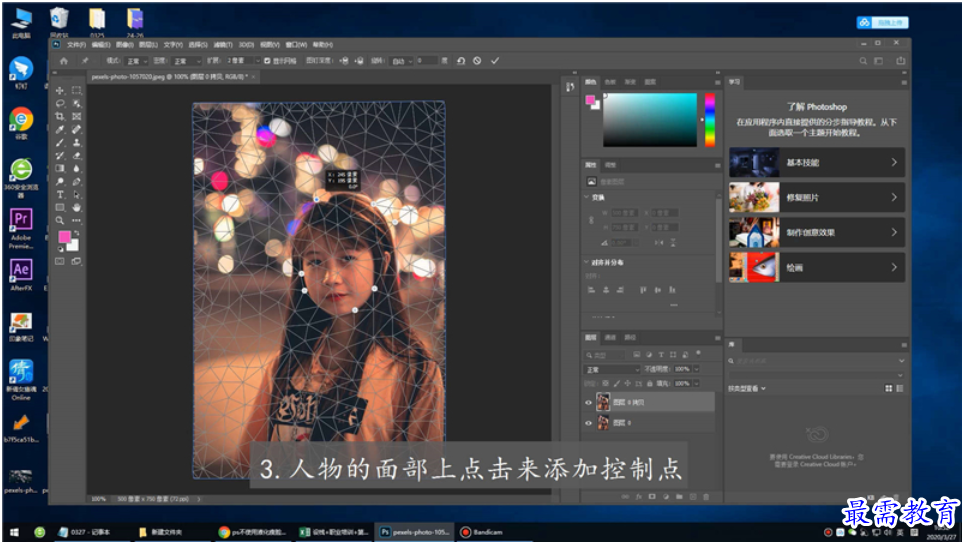Select the Zoom tool

point(60,221)
